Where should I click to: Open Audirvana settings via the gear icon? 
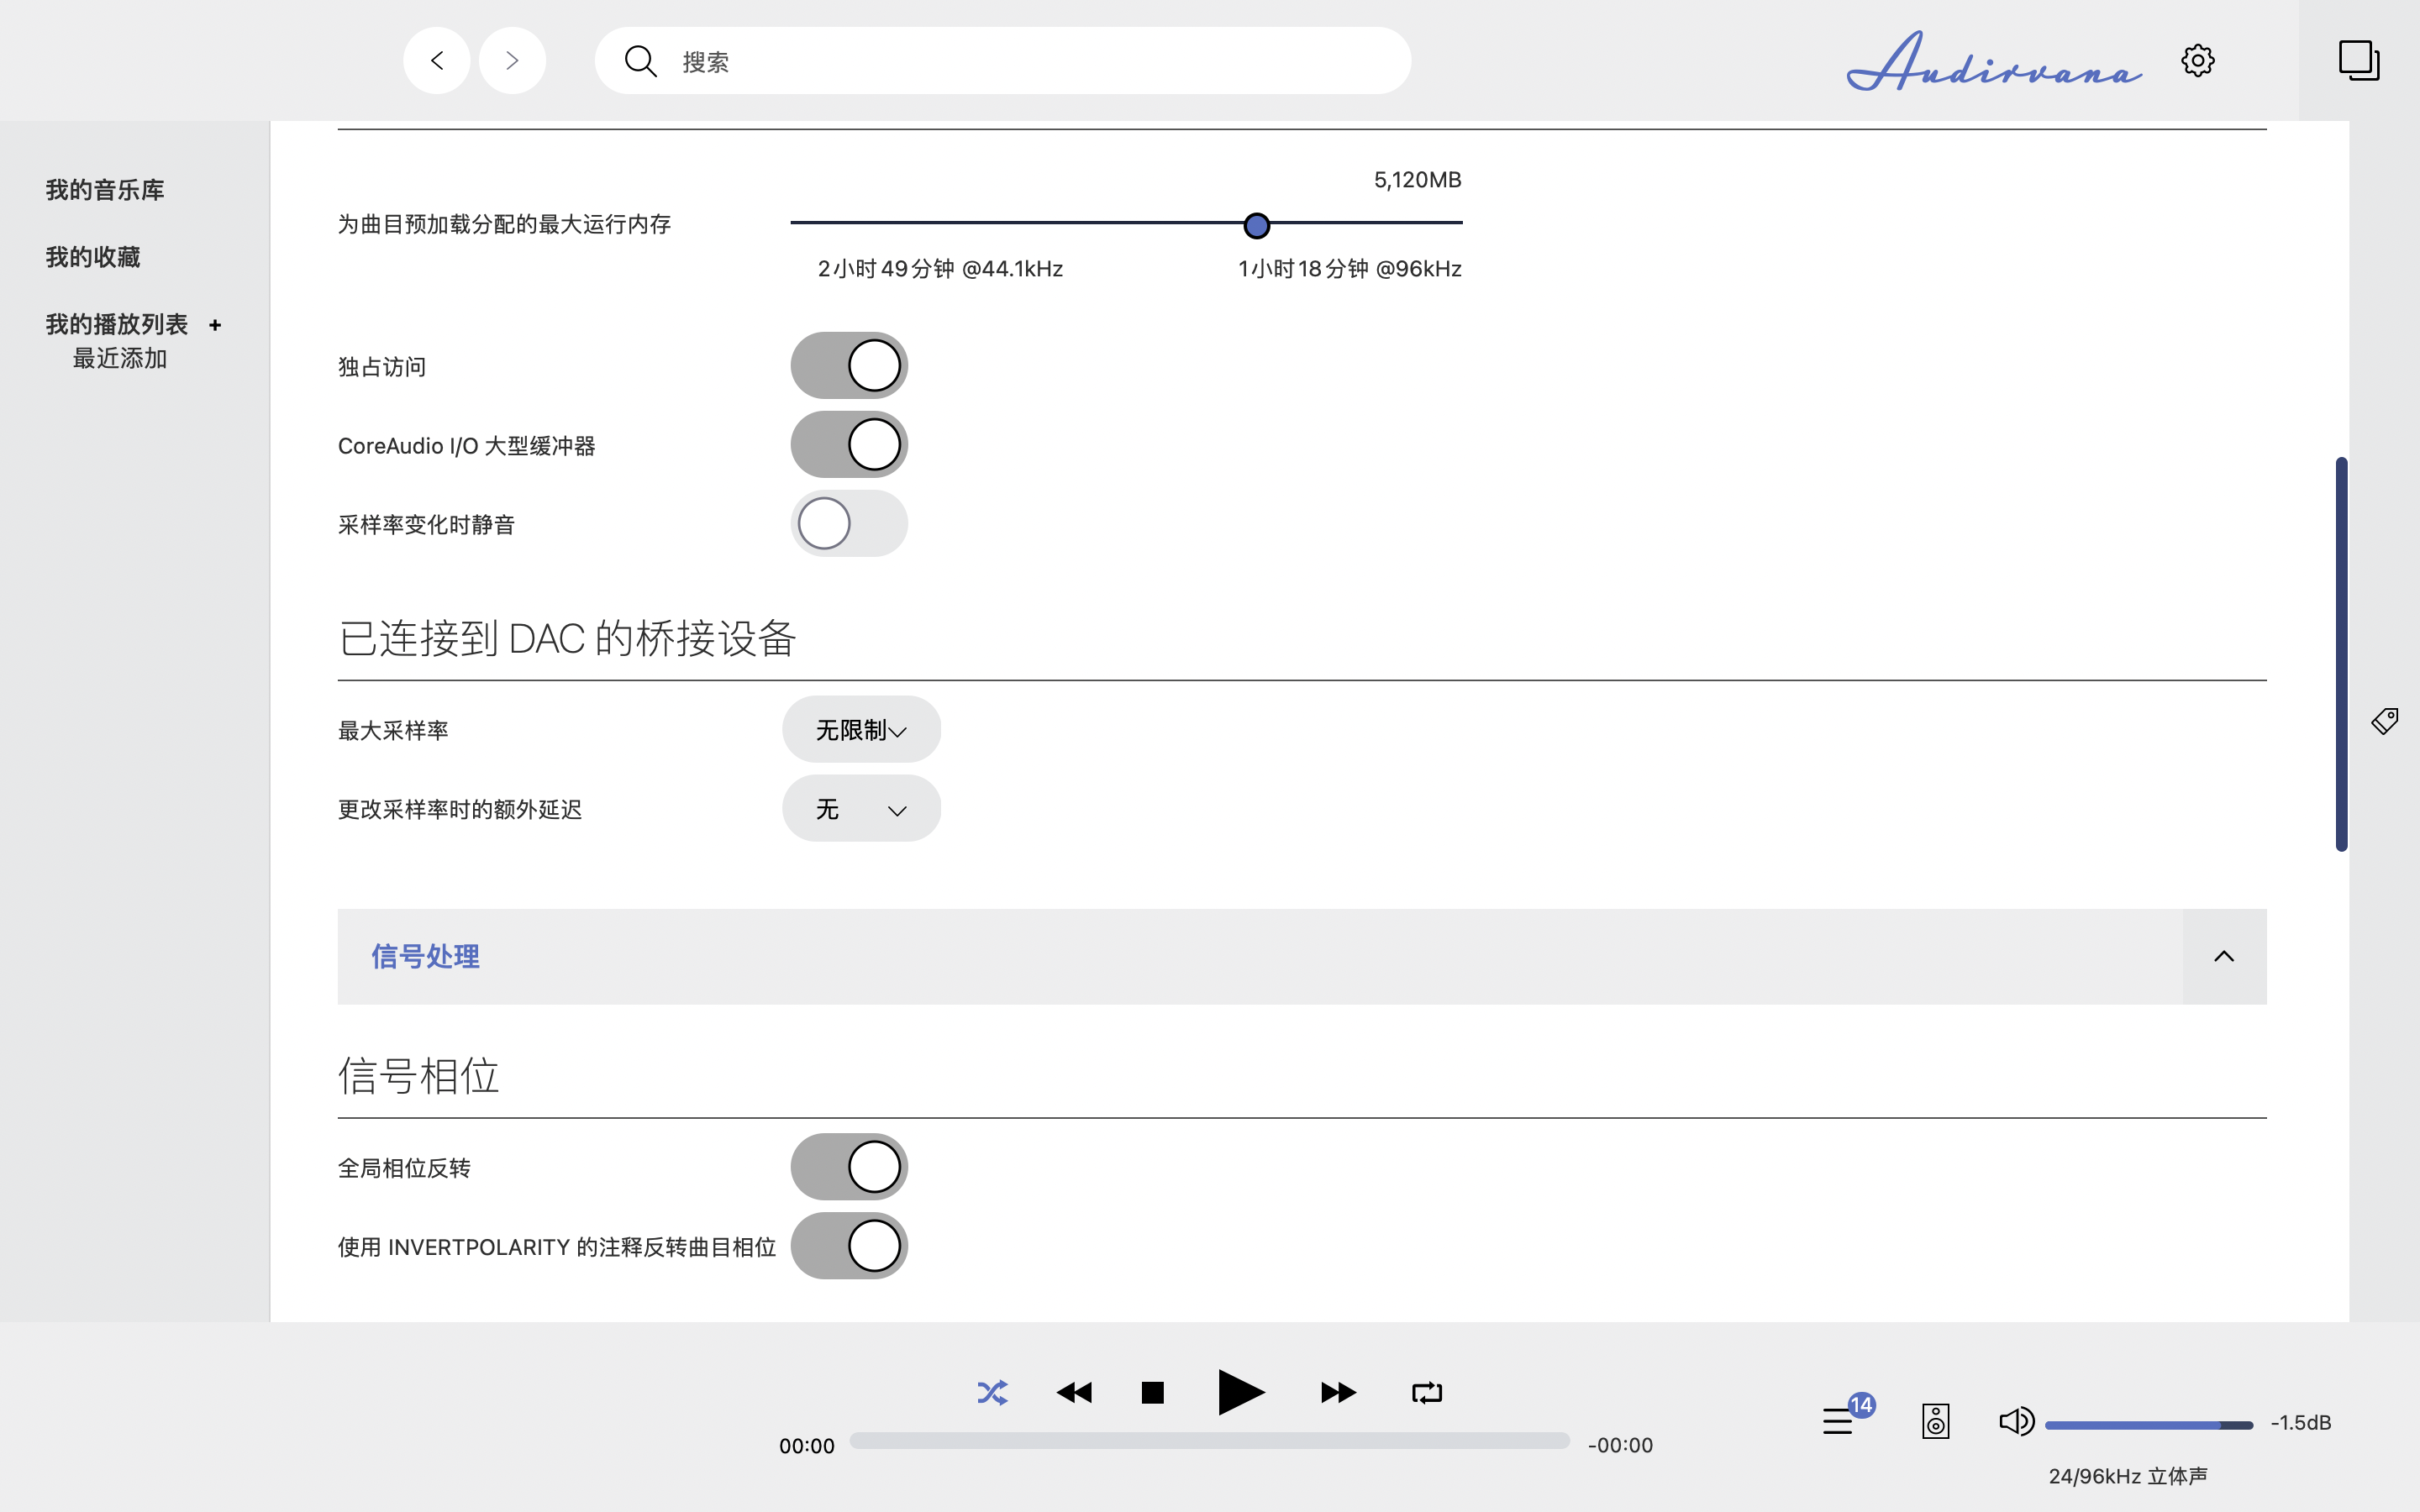[x=2197, y=60]
